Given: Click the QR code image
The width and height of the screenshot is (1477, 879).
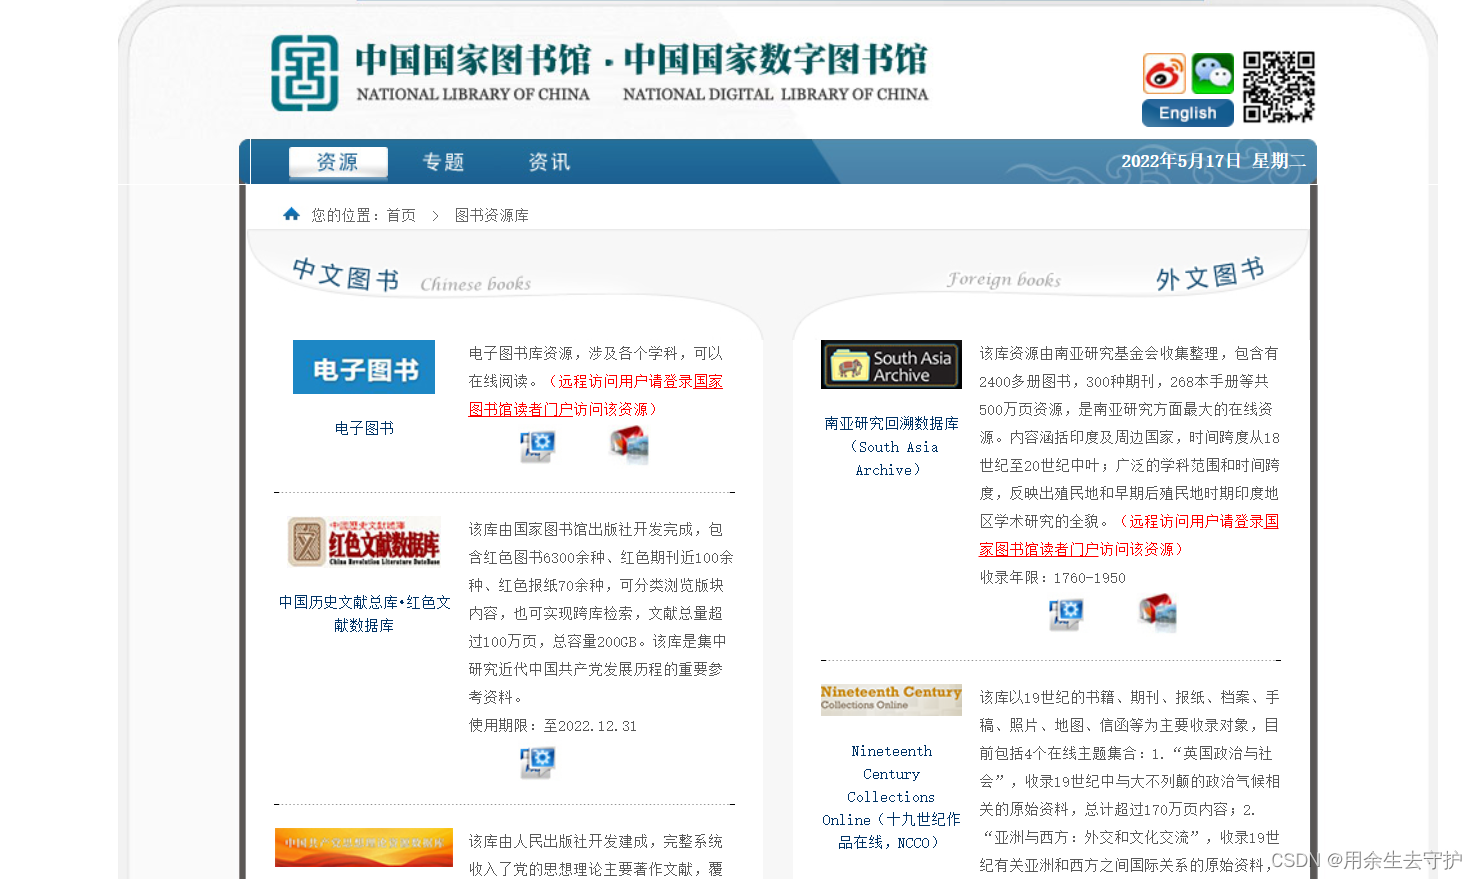Looking at the screenshot, I should 1279,87.
